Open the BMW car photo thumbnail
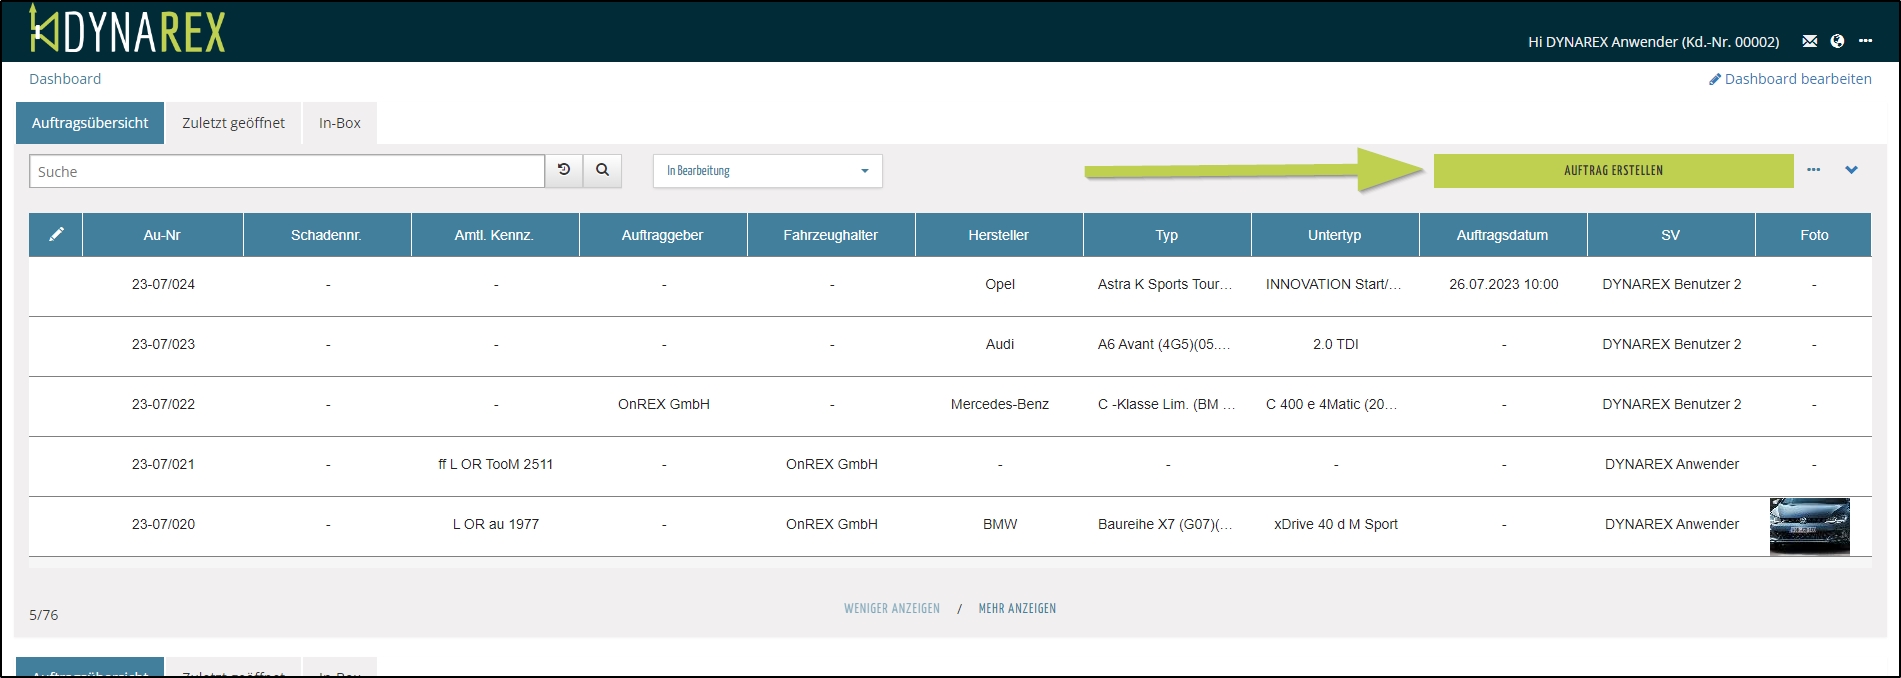This screenshot has height=678, width=1901. point(1809,526)
